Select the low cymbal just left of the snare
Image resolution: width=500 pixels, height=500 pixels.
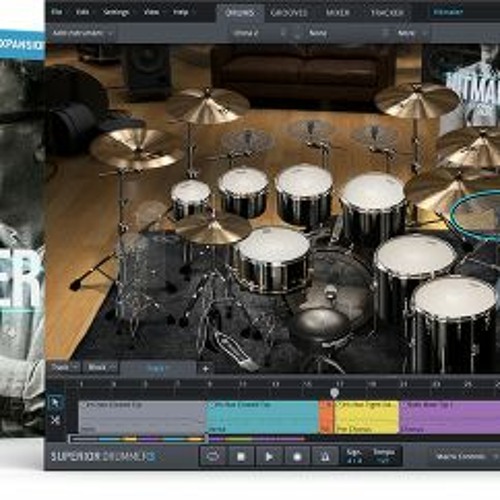click(212, 229)
